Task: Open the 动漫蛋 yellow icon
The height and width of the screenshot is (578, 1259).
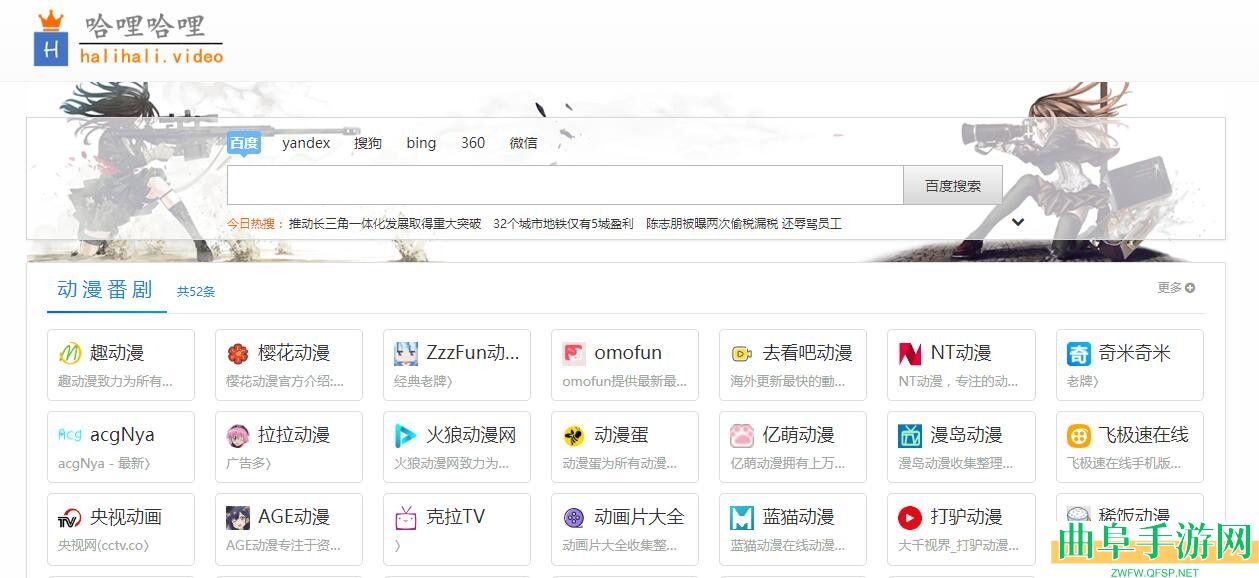Action: click(x=574, y=435)
